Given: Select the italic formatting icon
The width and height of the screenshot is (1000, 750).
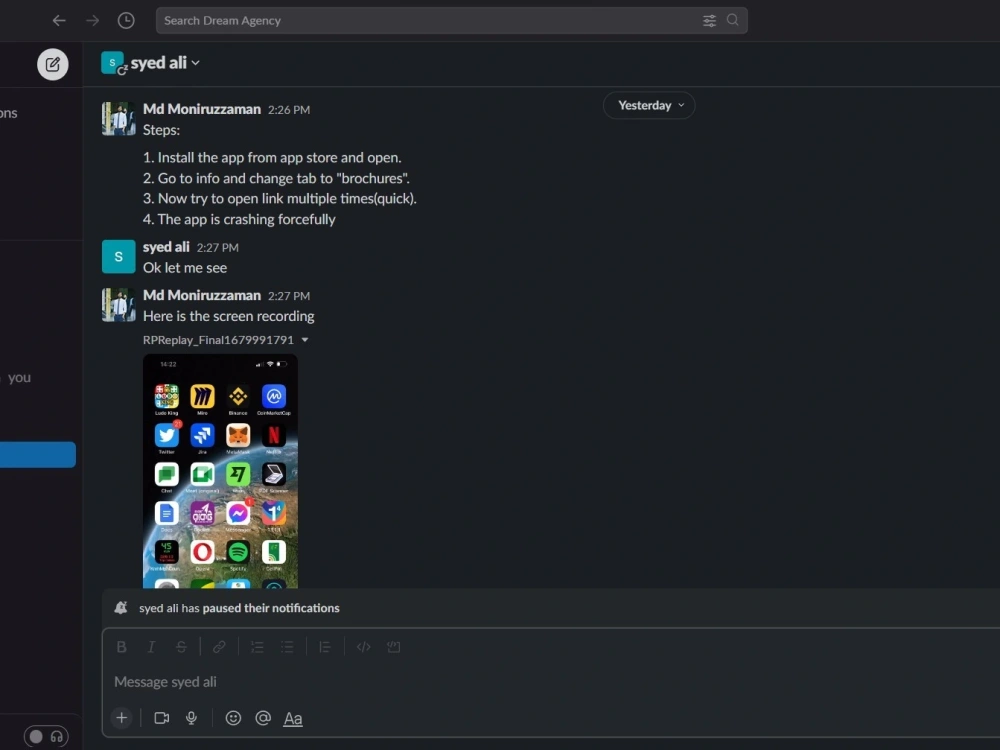Looking at the screenshot, I should [x=151, y=646].
